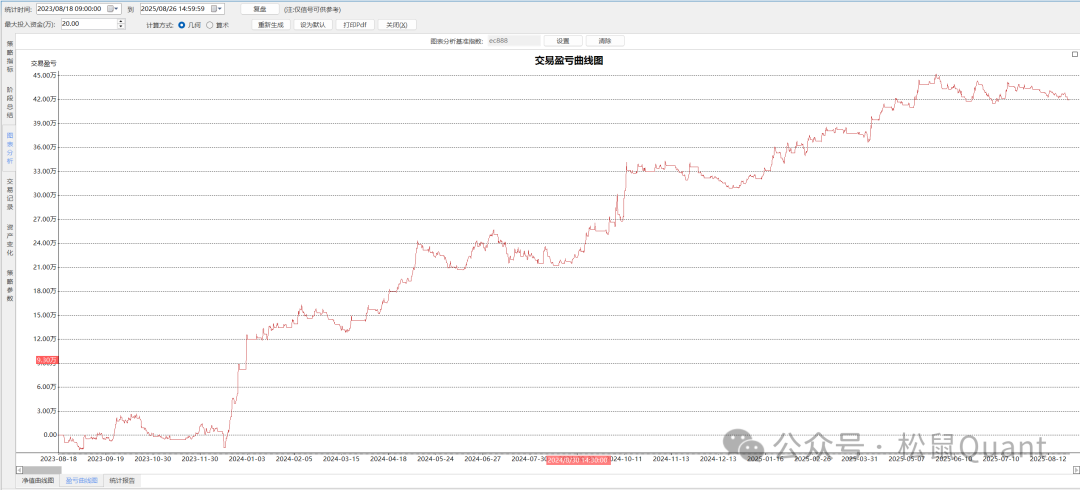Click the 最大投入资金 input field

[x=80, y=23]
